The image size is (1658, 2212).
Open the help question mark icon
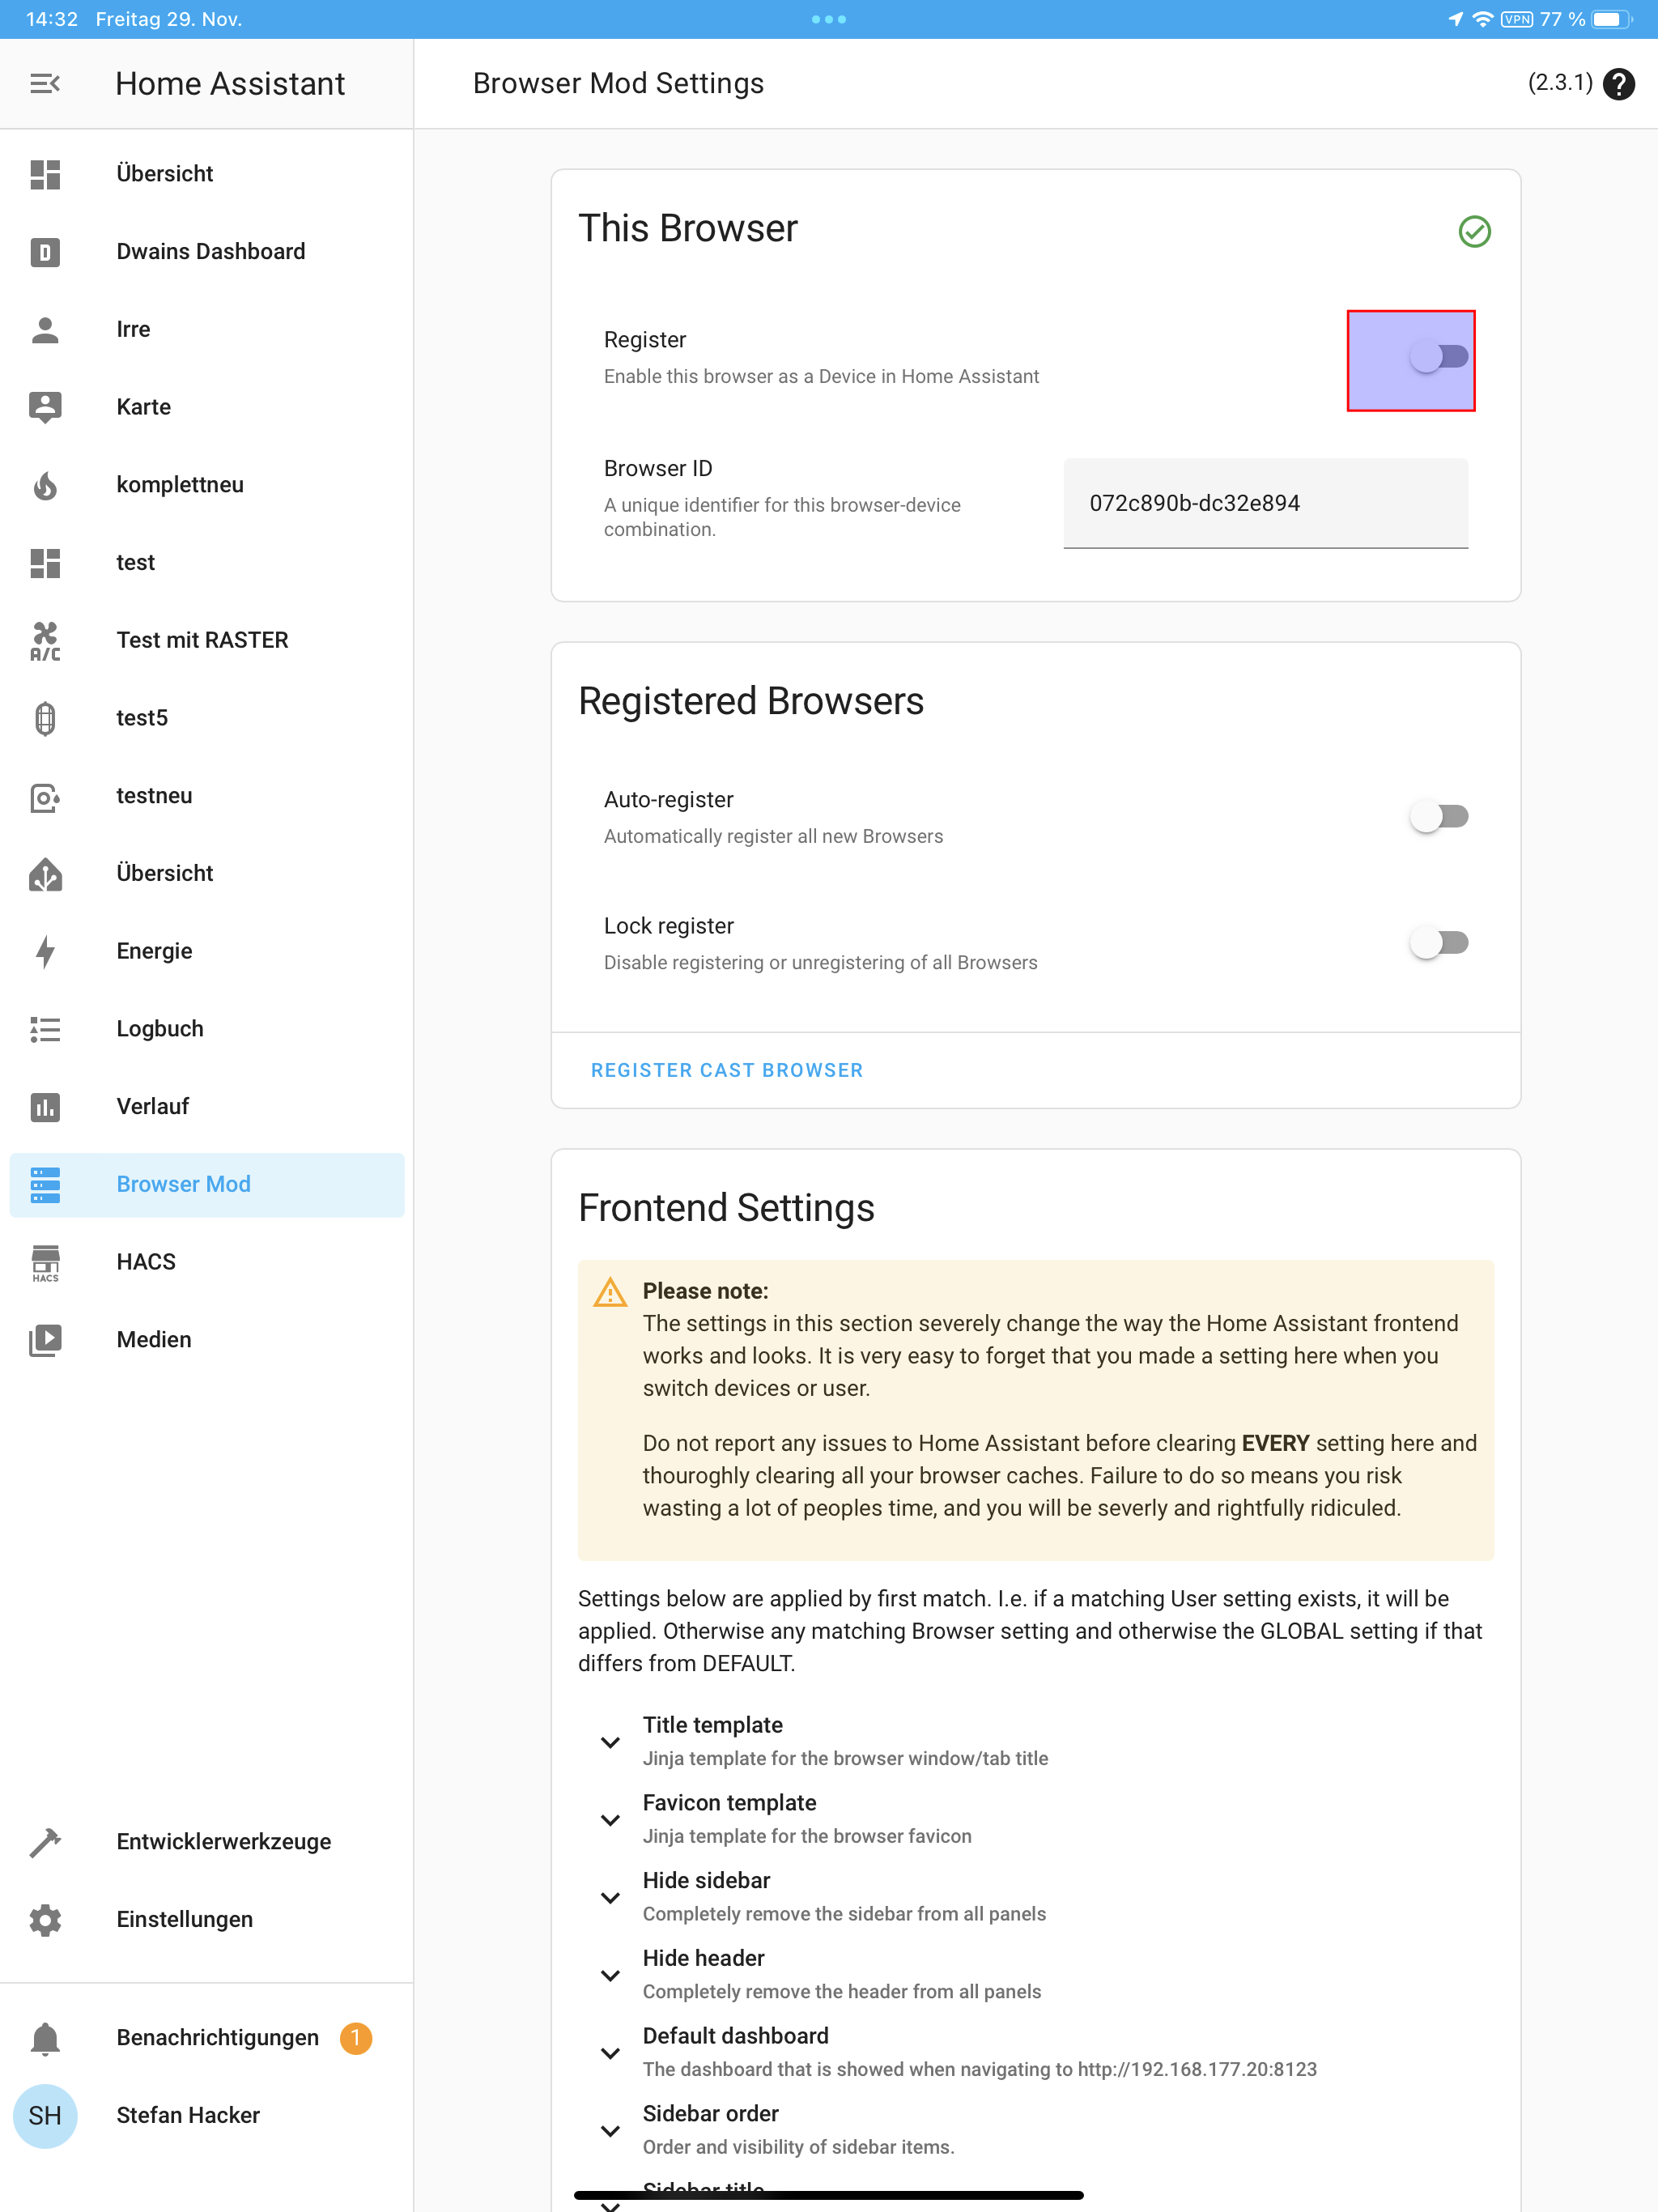point(1618,84)
